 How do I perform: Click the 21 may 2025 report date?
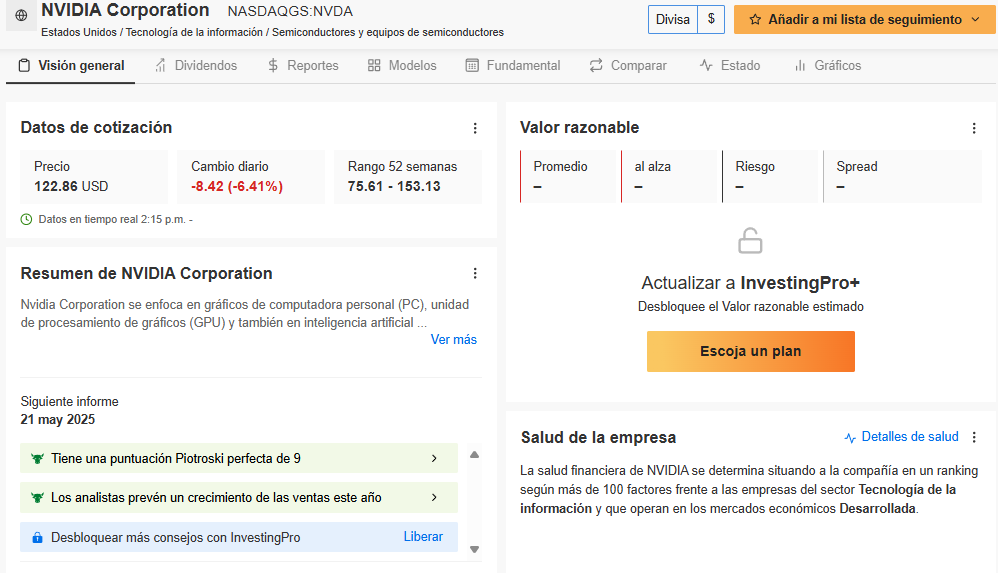[x=57, y=420]
